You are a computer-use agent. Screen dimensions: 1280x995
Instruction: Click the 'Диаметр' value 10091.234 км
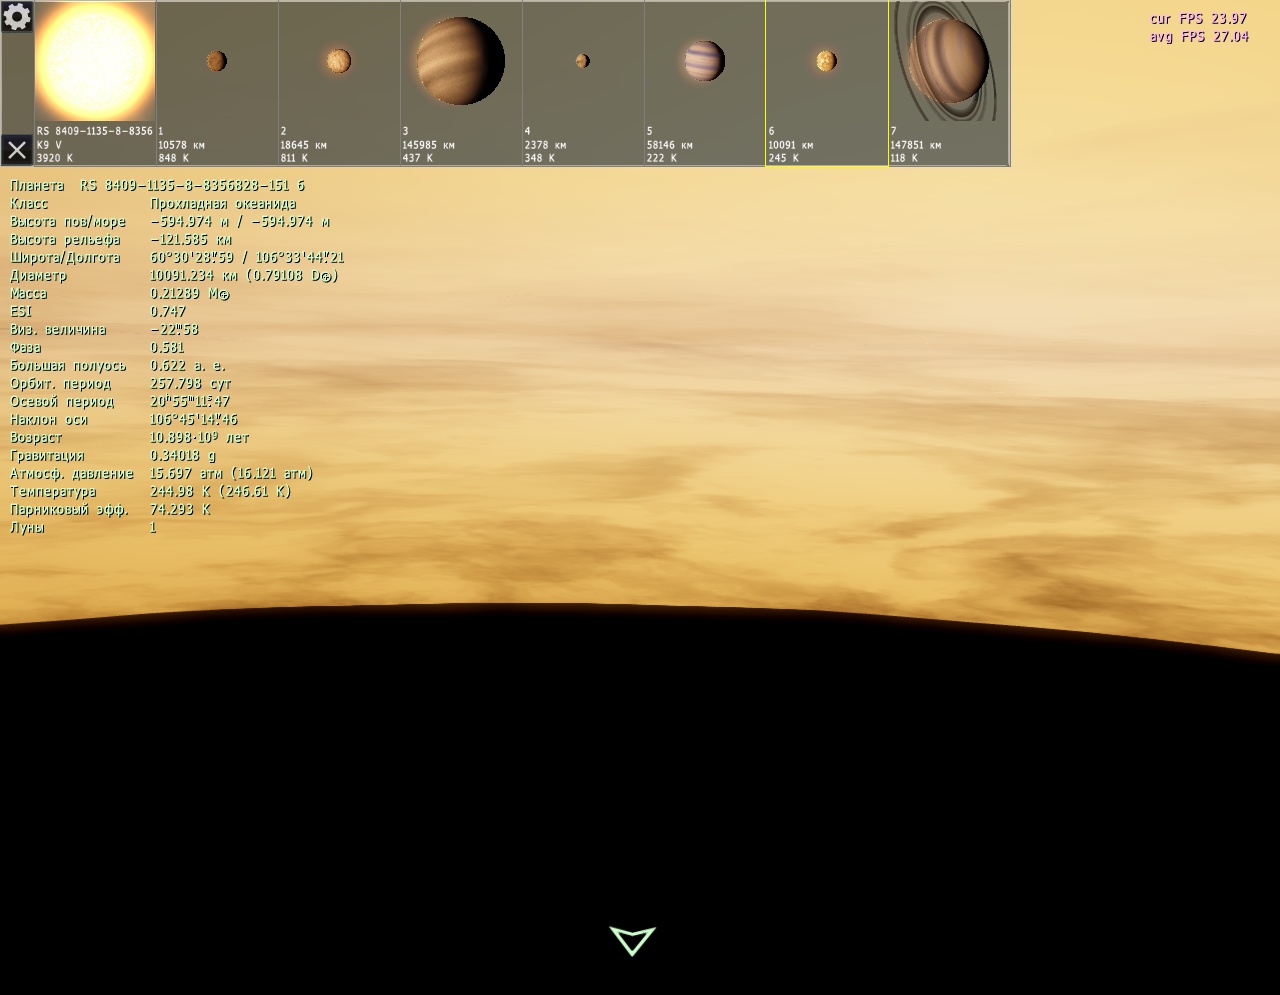pos(244,276)
